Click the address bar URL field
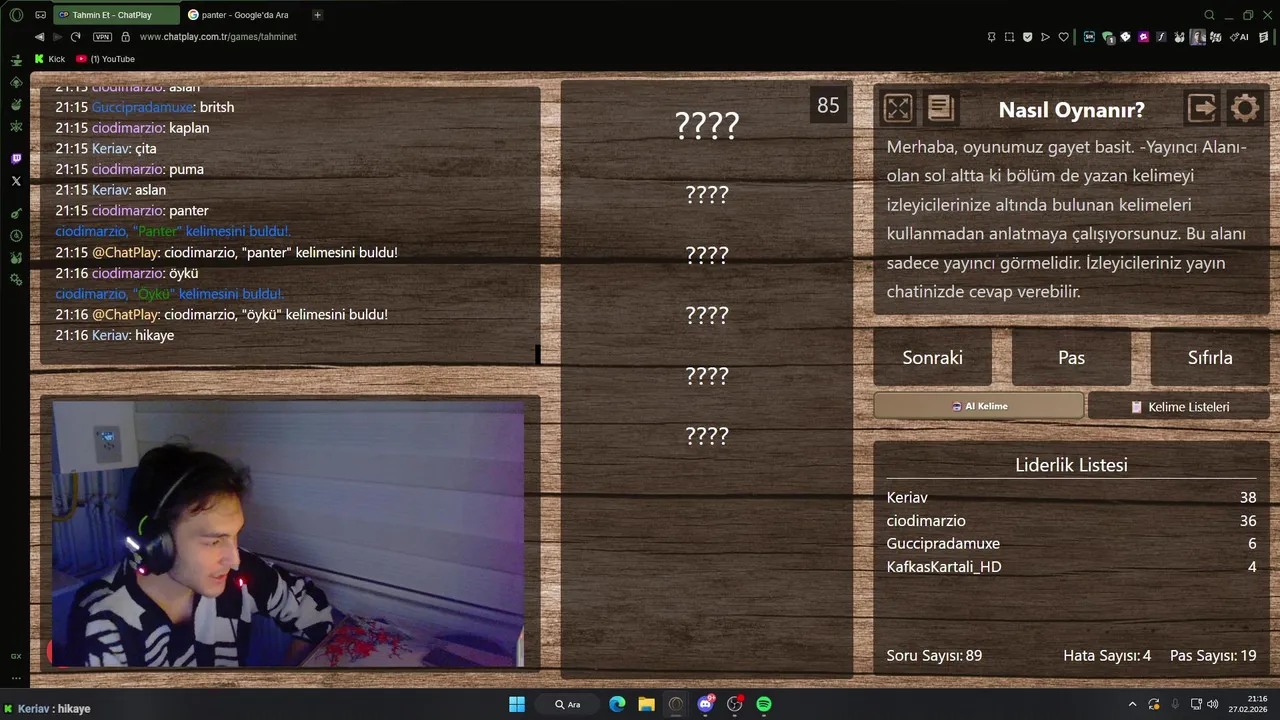The height and width of the screenshot is (720, 1280). click(x=218, y=37)
